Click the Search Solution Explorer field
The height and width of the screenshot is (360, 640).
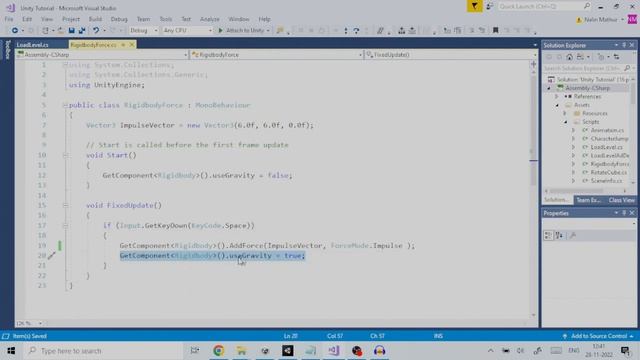point(586,68)
